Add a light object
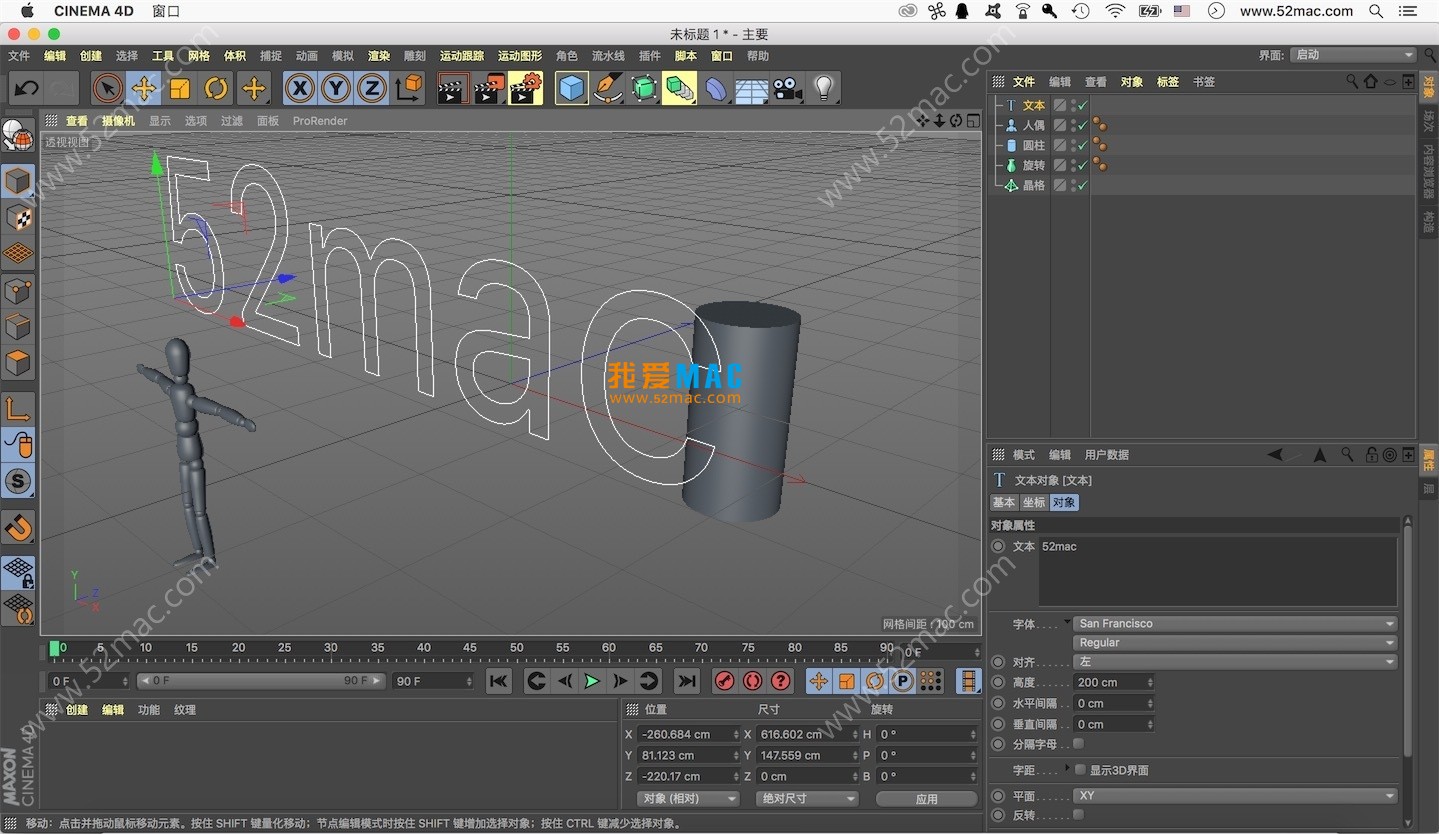Image resolution: width=1439 pixels, height=834 pixels. tap(824, 88)
